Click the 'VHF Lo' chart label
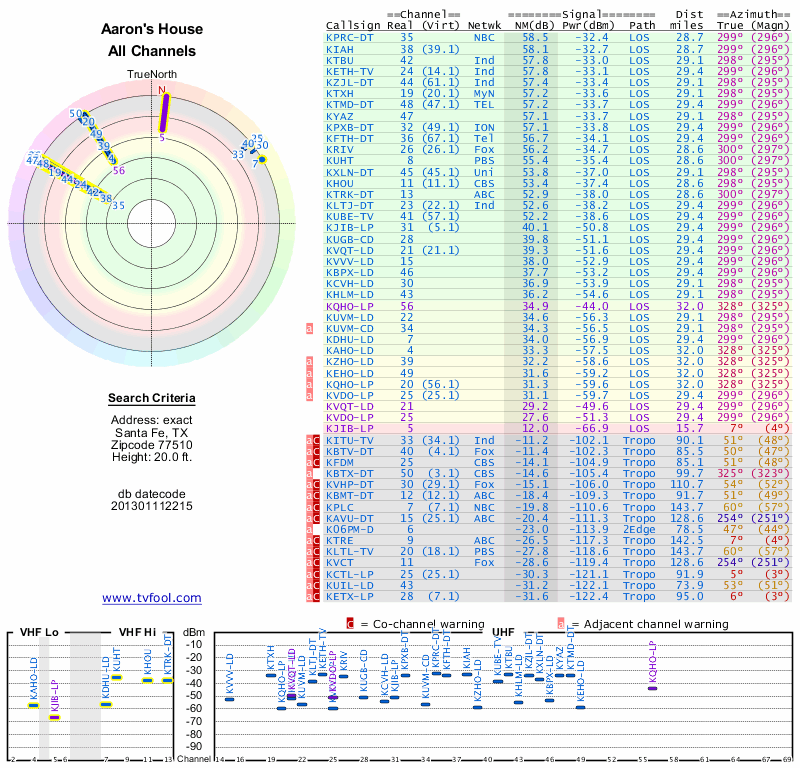 (x=39, y=632)
